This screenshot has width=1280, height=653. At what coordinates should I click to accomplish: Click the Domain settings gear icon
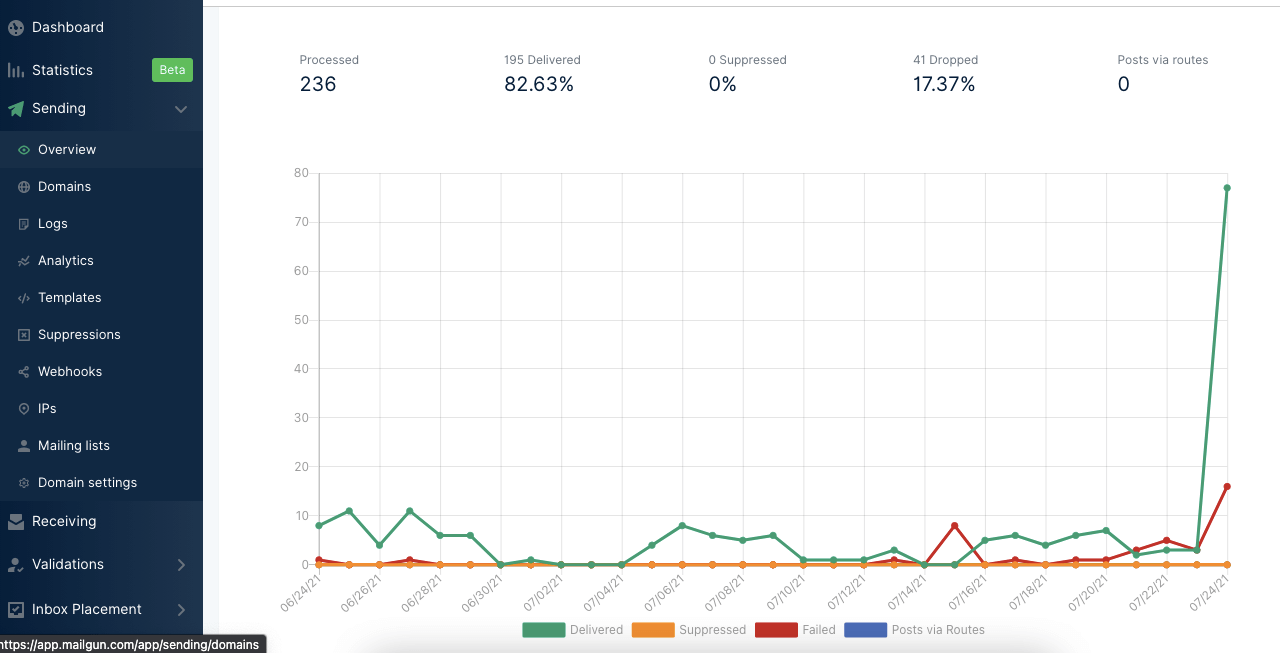tap(24, 483)
